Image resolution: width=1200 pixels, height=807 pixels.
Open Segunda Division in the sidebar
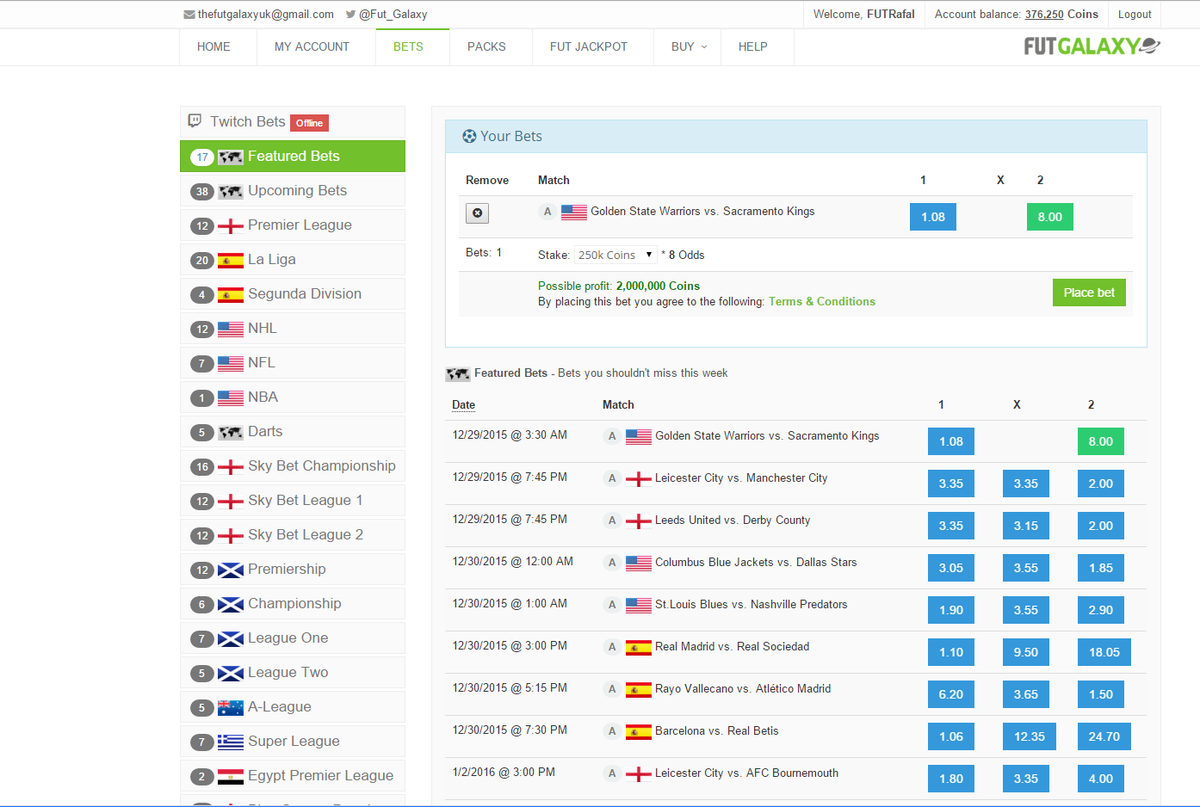coord(292,294)
